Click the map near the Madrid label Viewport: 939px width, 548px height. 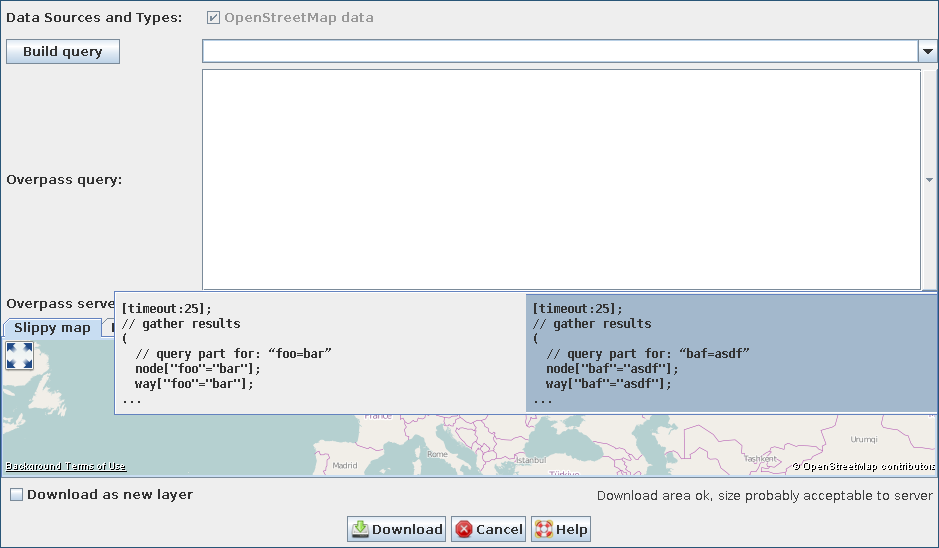pos(344,465)
